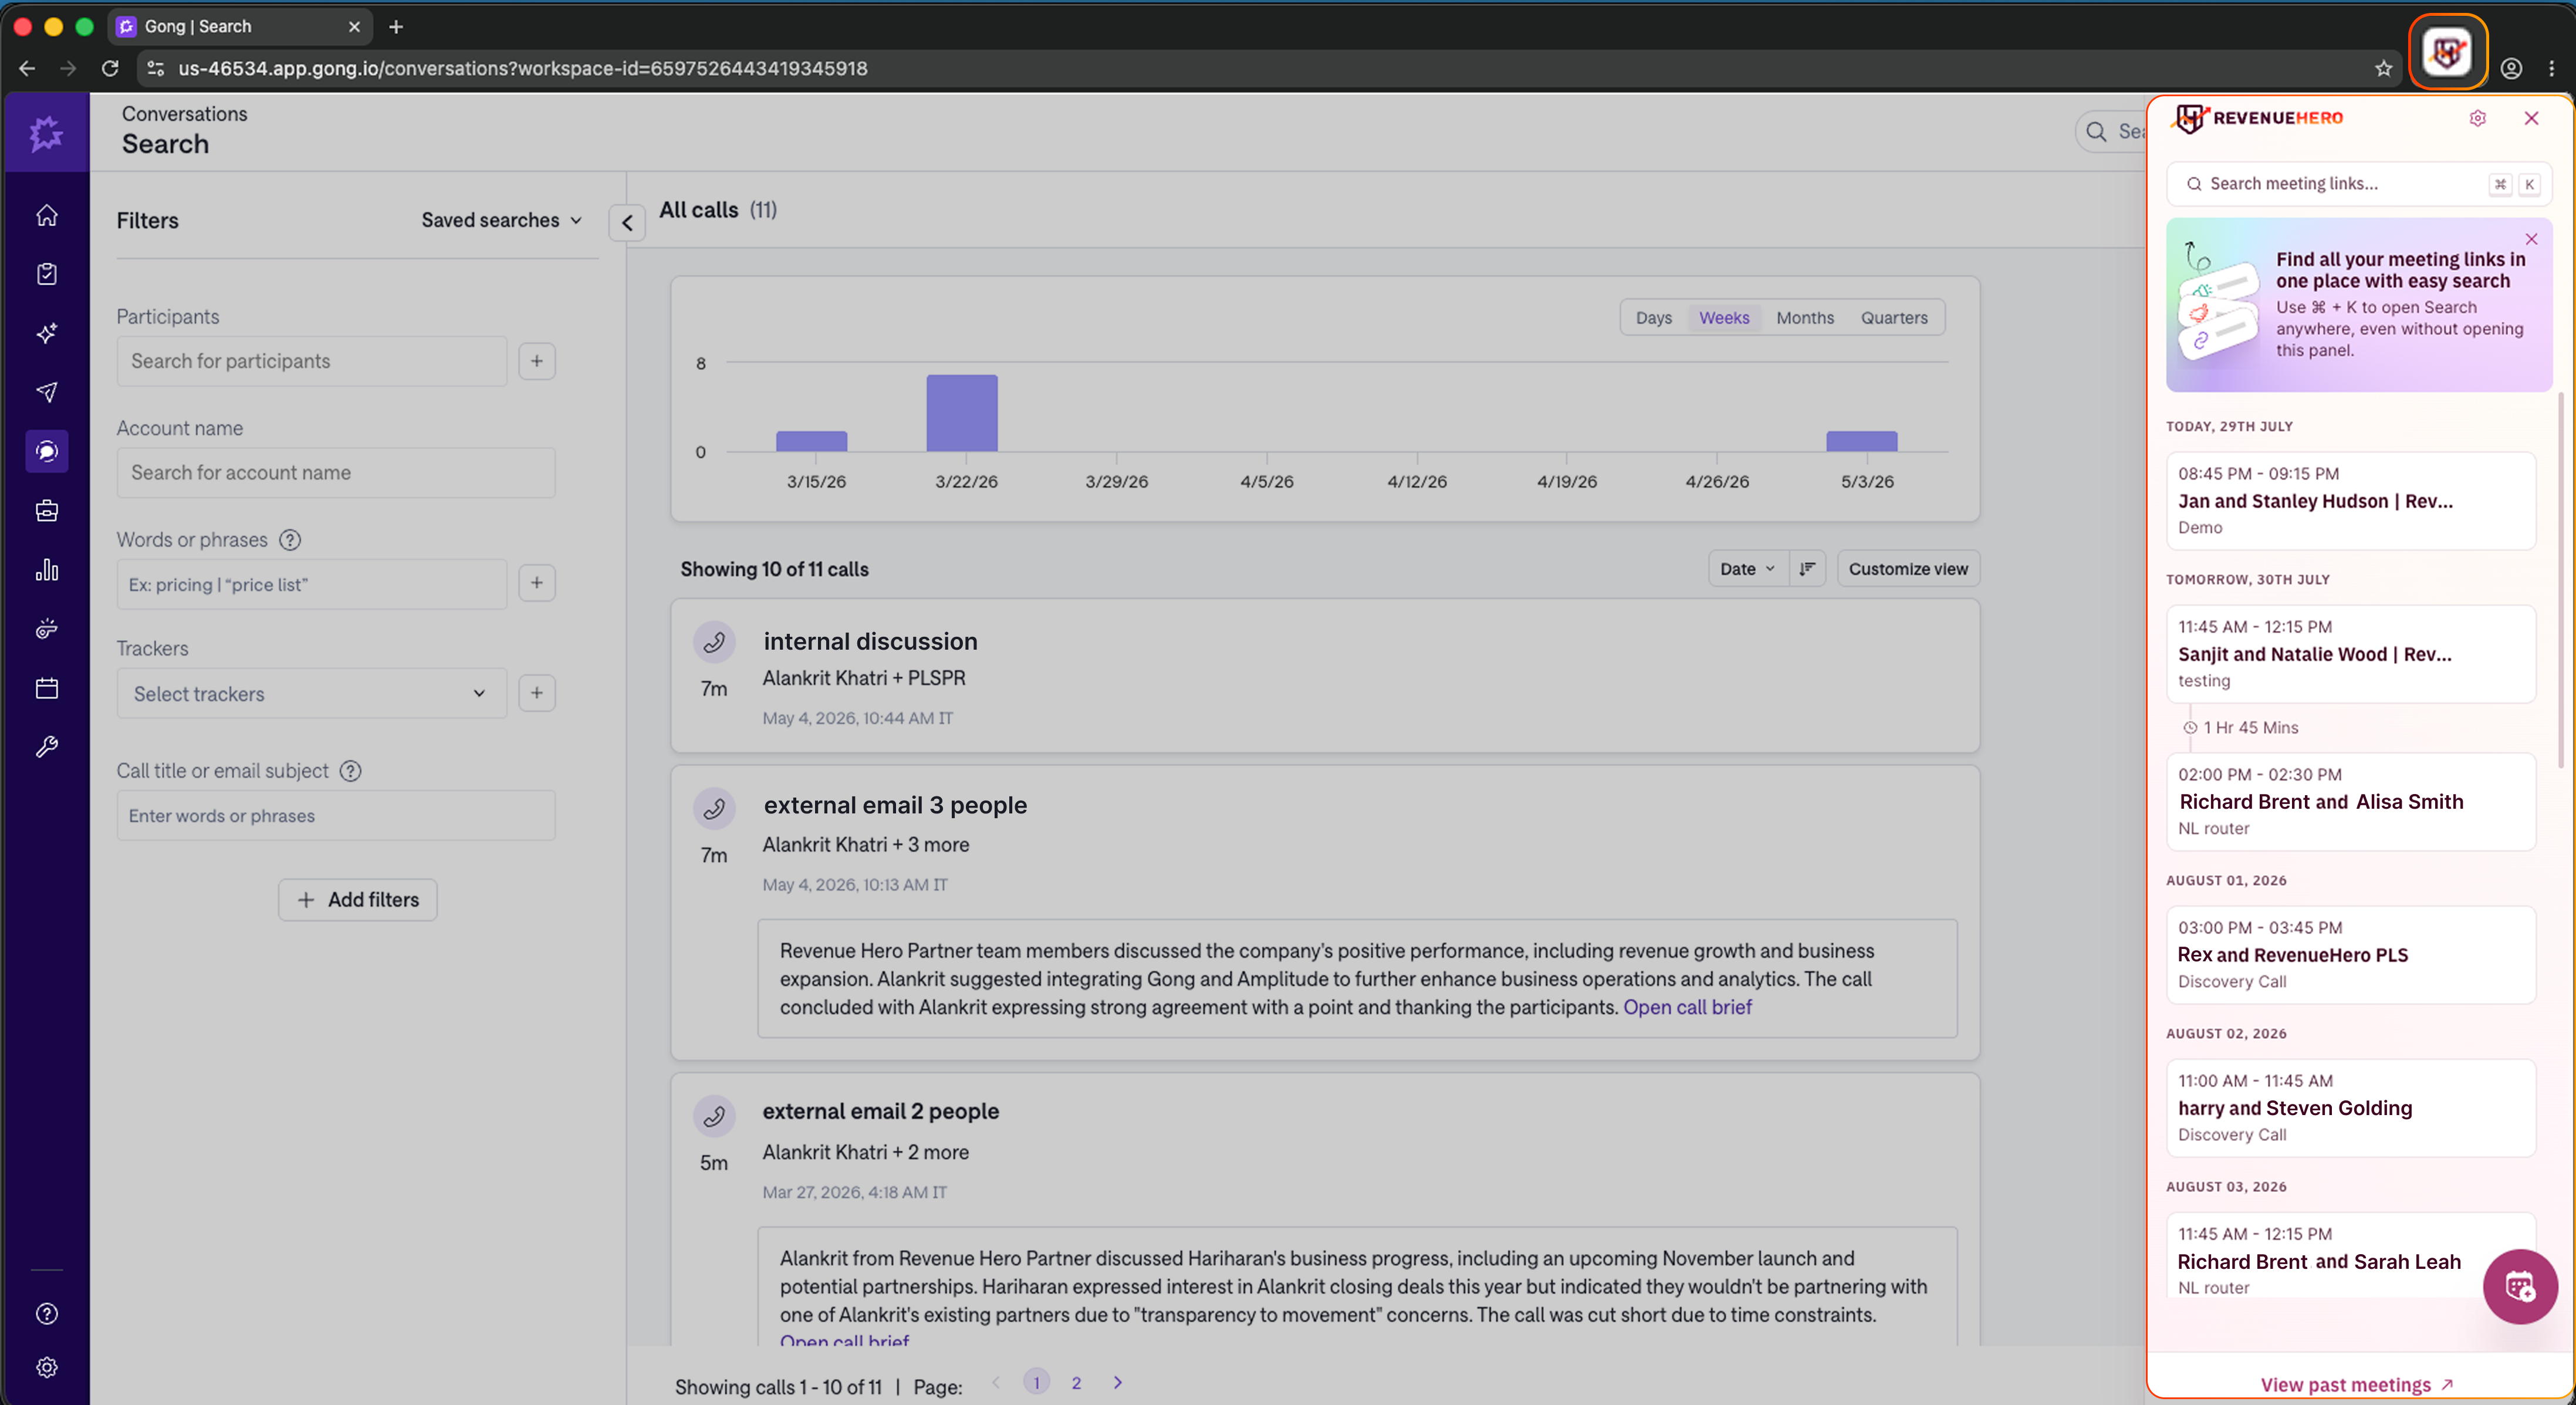Open the internal discussion call title
Screen dimensions: 2576x1405
[x=870, y=642]
